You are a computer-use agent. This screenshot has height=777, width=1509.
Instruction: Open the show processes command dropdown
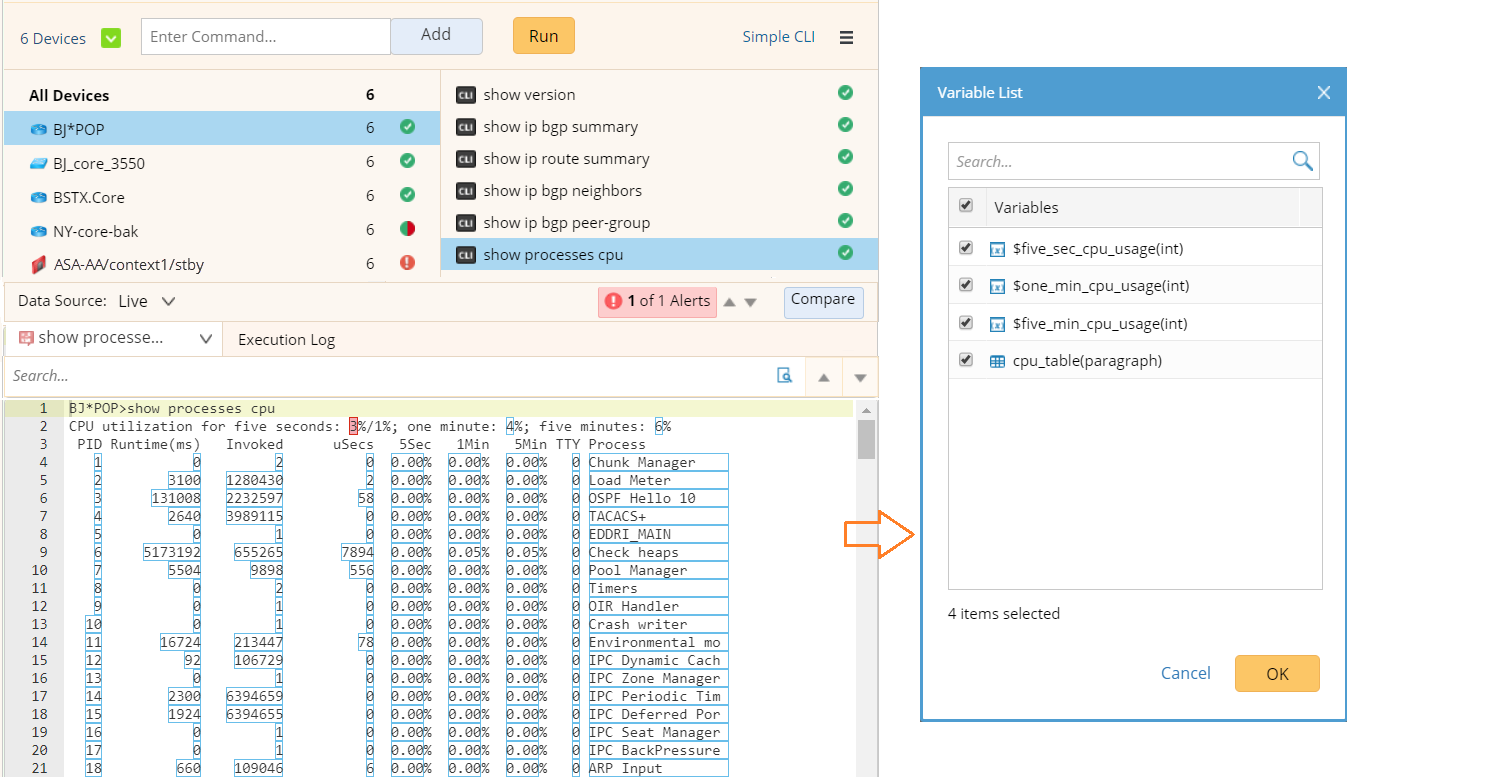pos(205,339)
